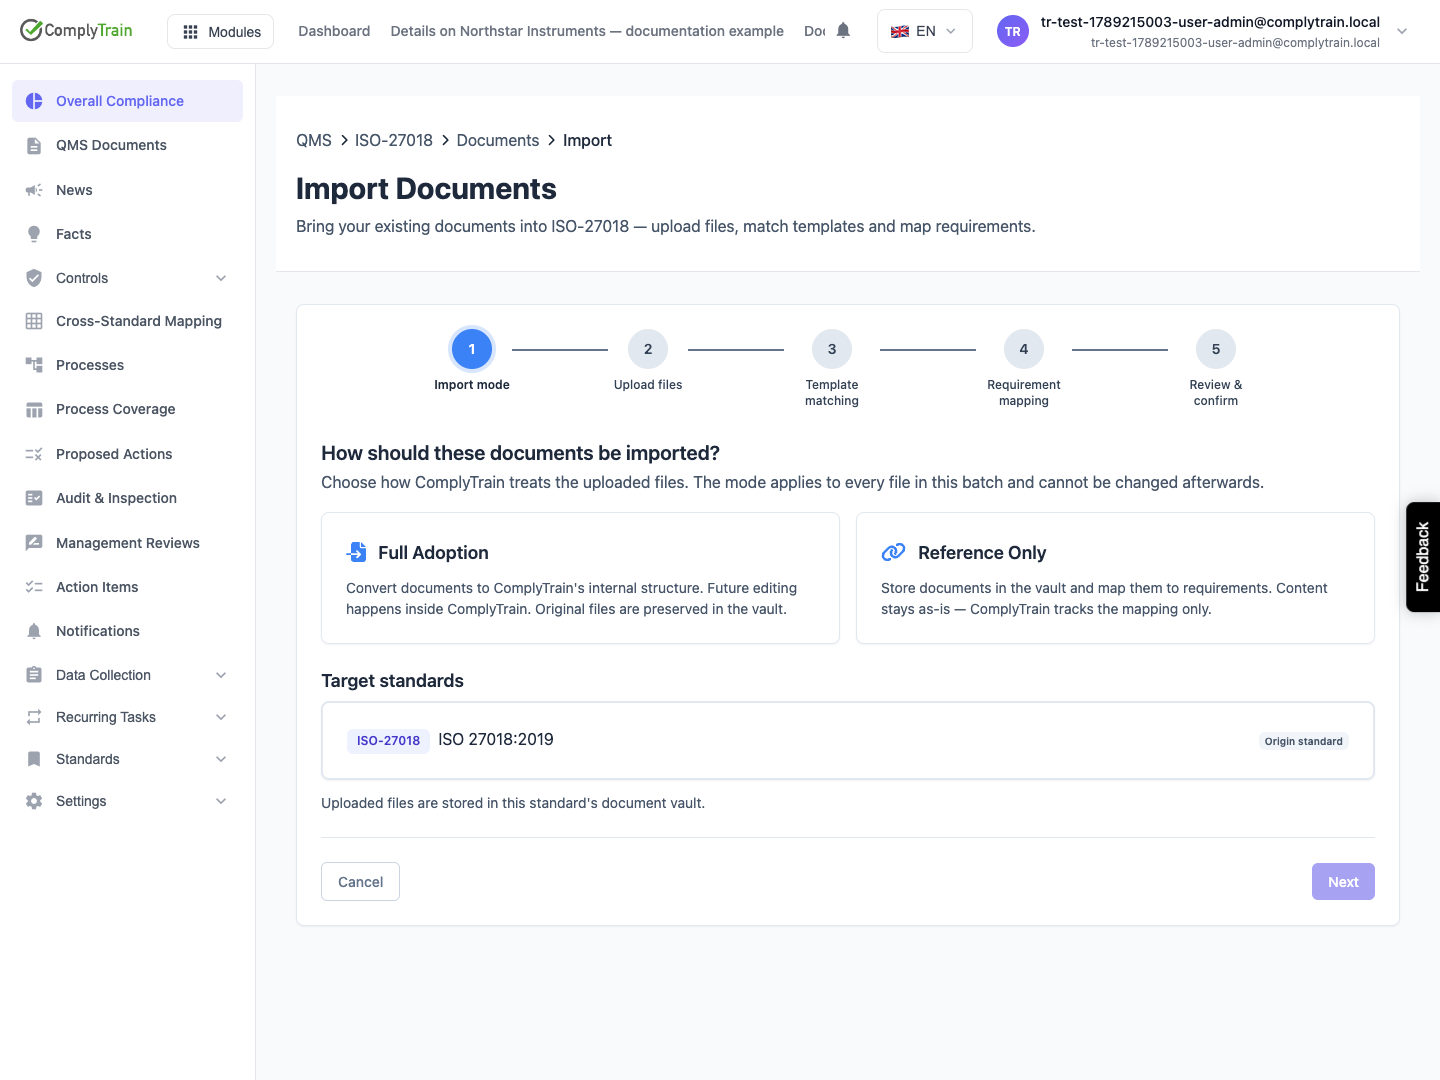
Task: Click QMS Documents file icon
Action: (x=34, y=145)
